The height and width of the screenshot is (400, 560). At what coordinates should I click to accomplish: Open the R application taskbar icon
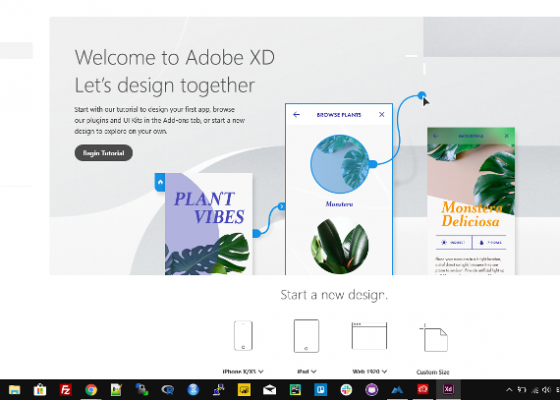coord(168,390)
